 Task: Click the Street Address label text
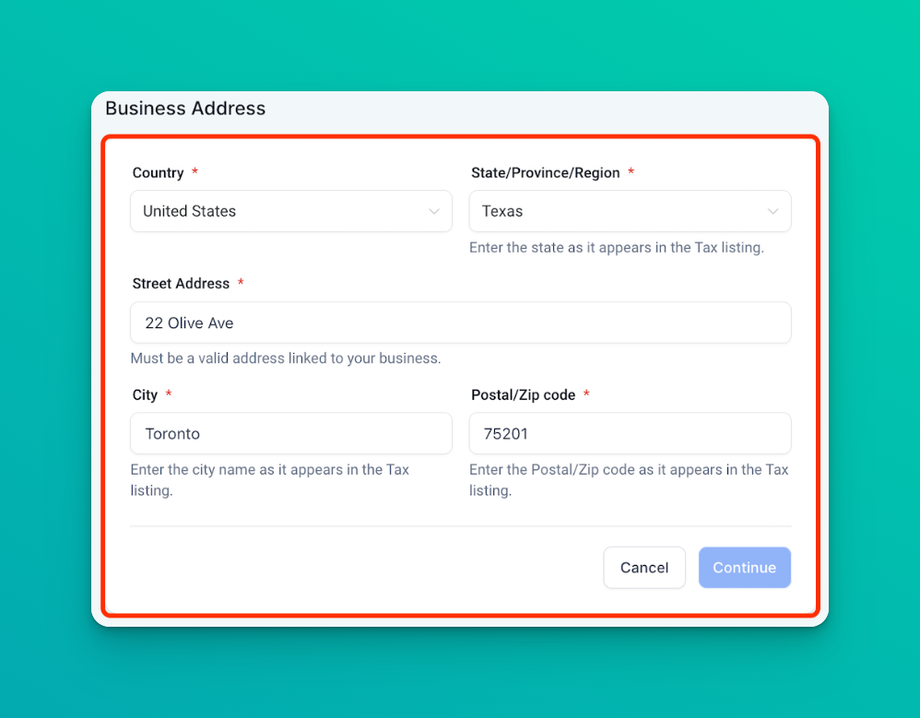(181, 284)
